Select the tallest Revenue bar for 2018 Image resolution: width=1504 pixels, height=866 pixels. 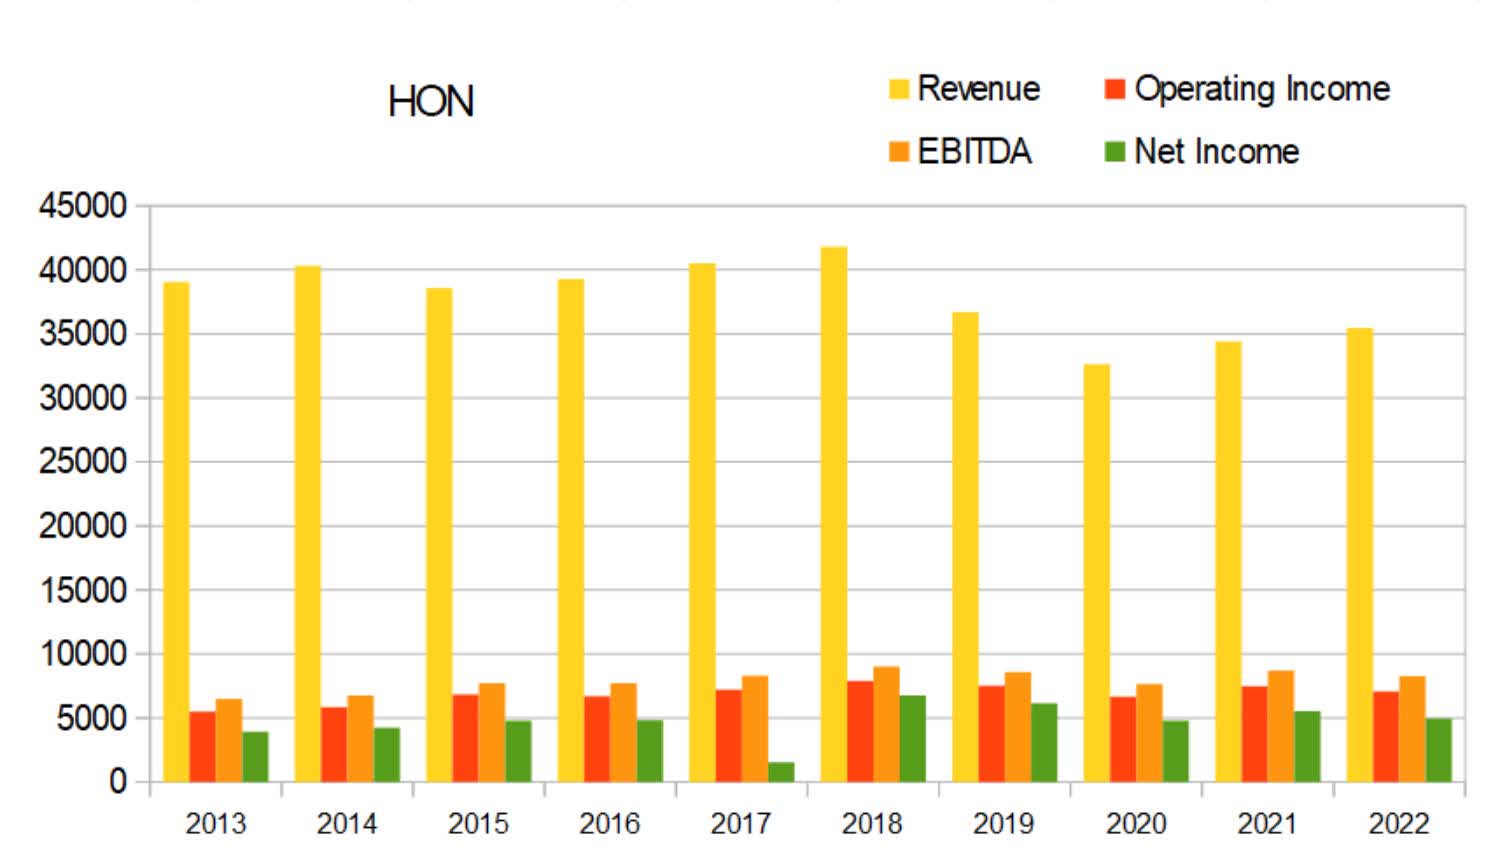[834, 500]
